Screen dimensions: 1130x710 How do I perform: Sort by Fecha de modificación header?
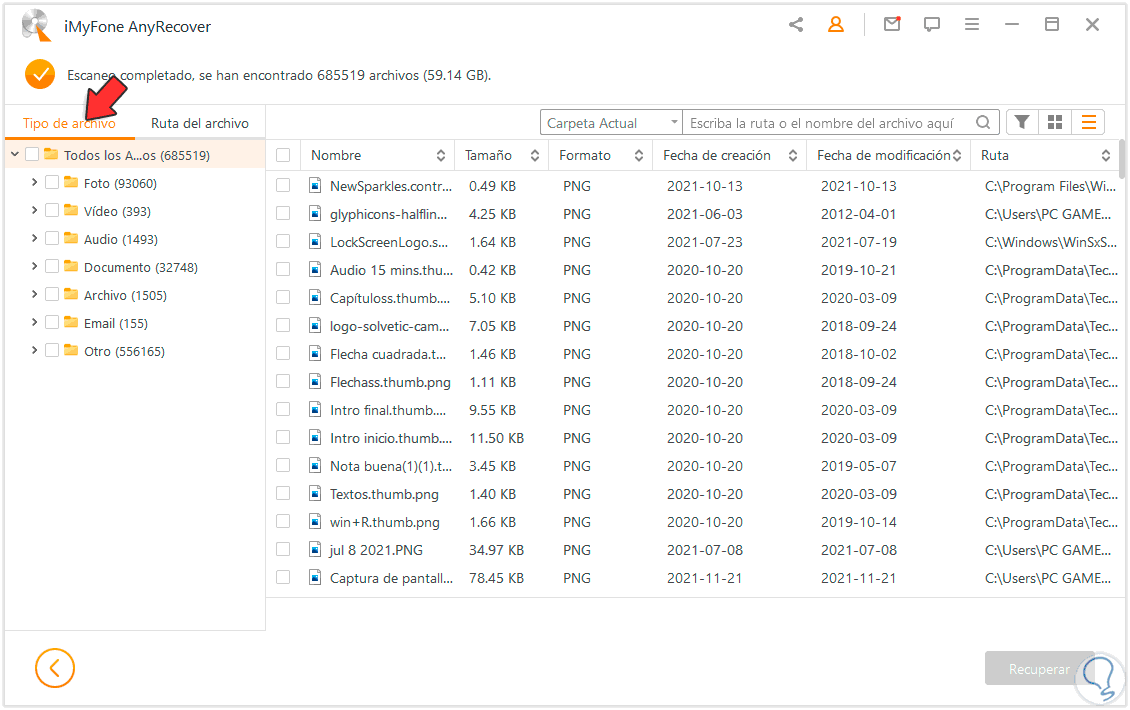[x=888, y=155]
